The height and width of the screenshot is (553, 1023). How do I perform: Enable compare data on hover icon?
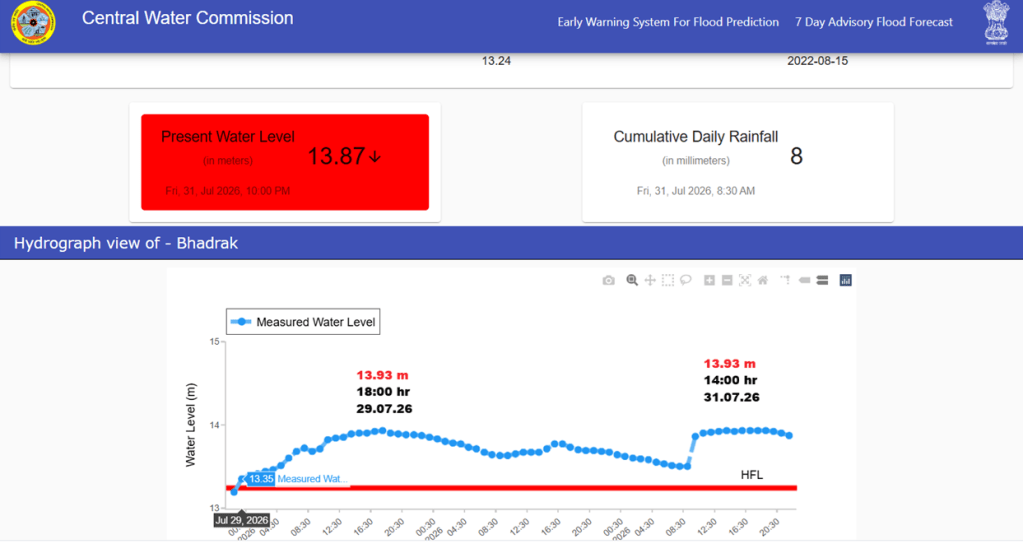coord(822,280)
